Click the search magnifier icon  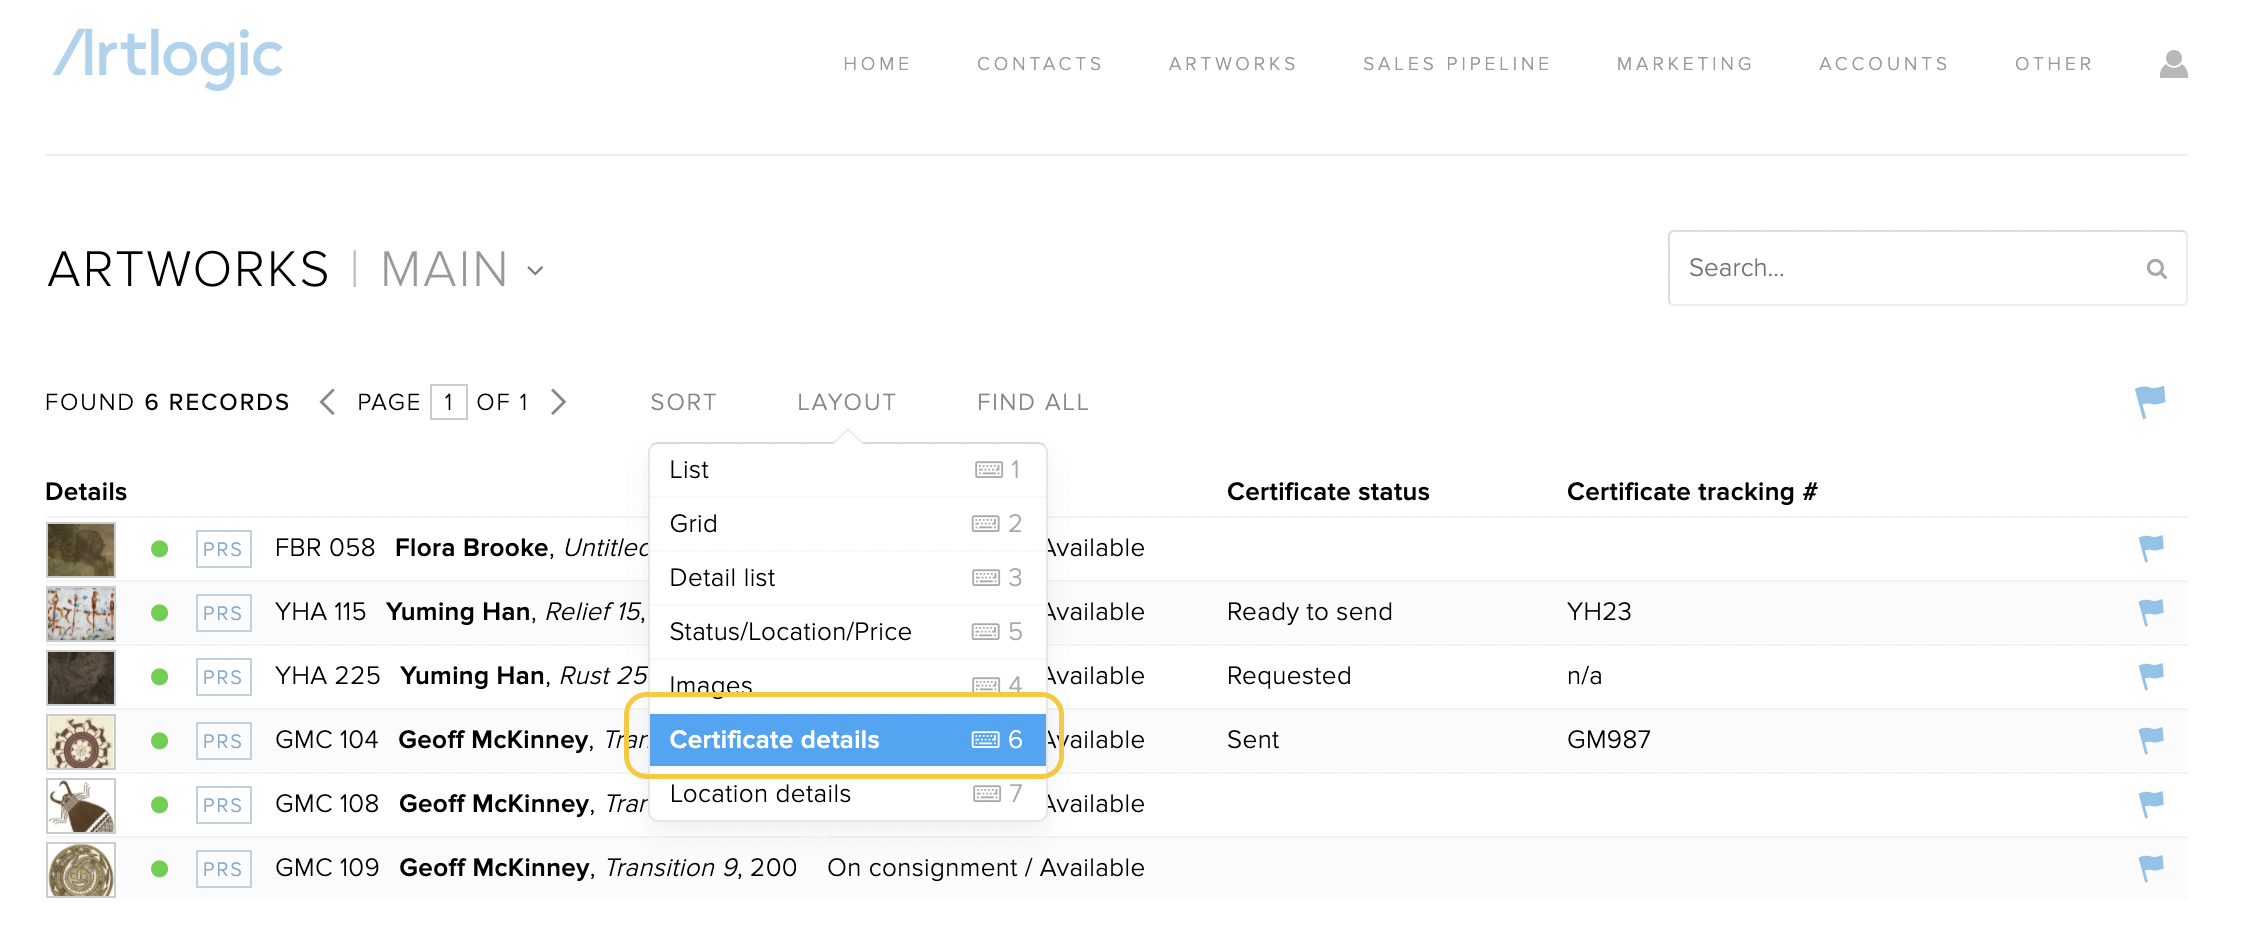point(2156,269)
